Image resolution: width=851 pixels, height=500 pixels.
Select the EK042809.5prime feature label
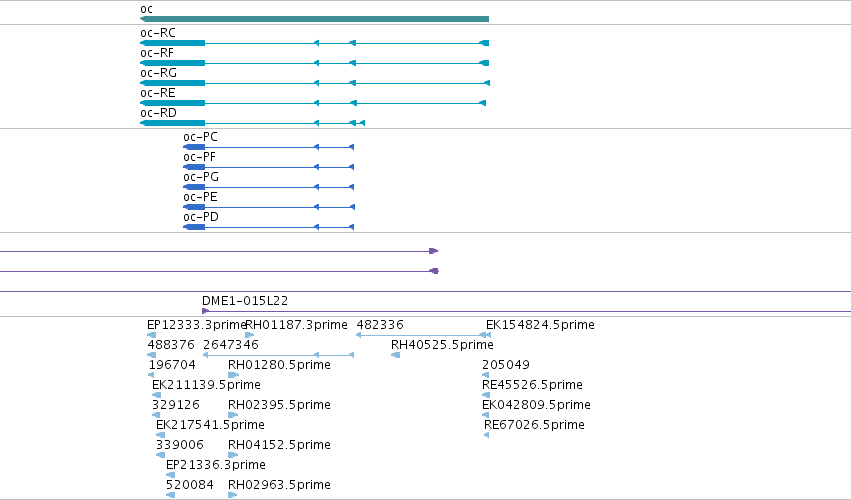(536, 406)
